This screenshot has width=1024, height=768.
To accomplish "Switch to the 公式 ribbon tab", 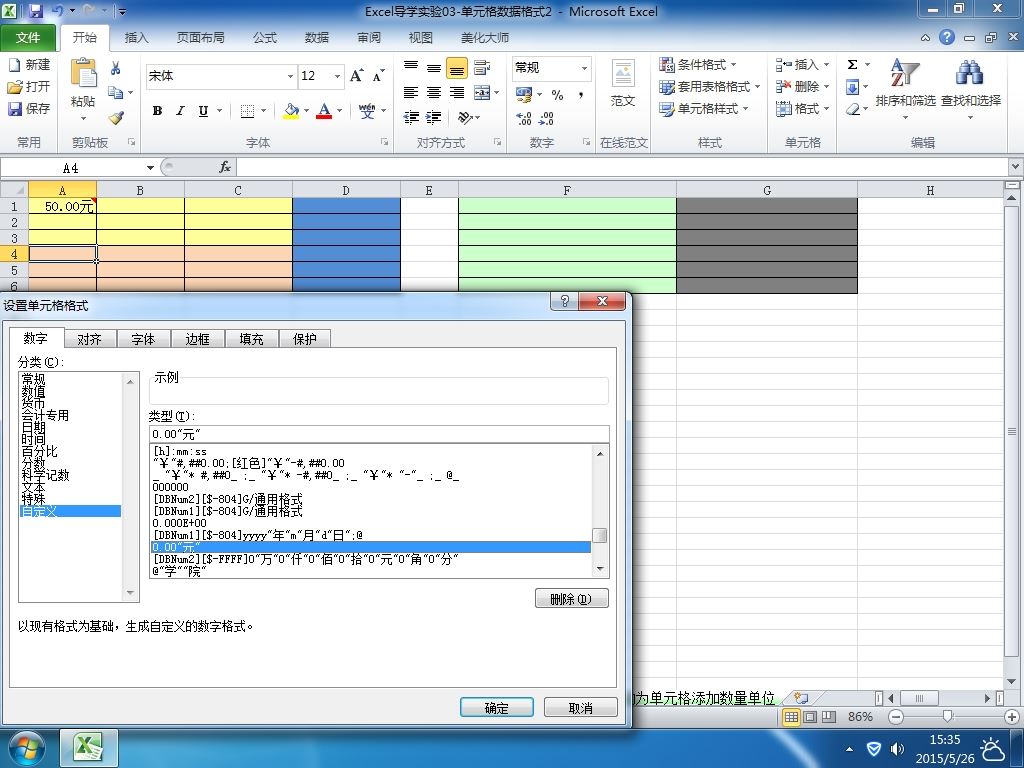I will (x=264, y=38).
